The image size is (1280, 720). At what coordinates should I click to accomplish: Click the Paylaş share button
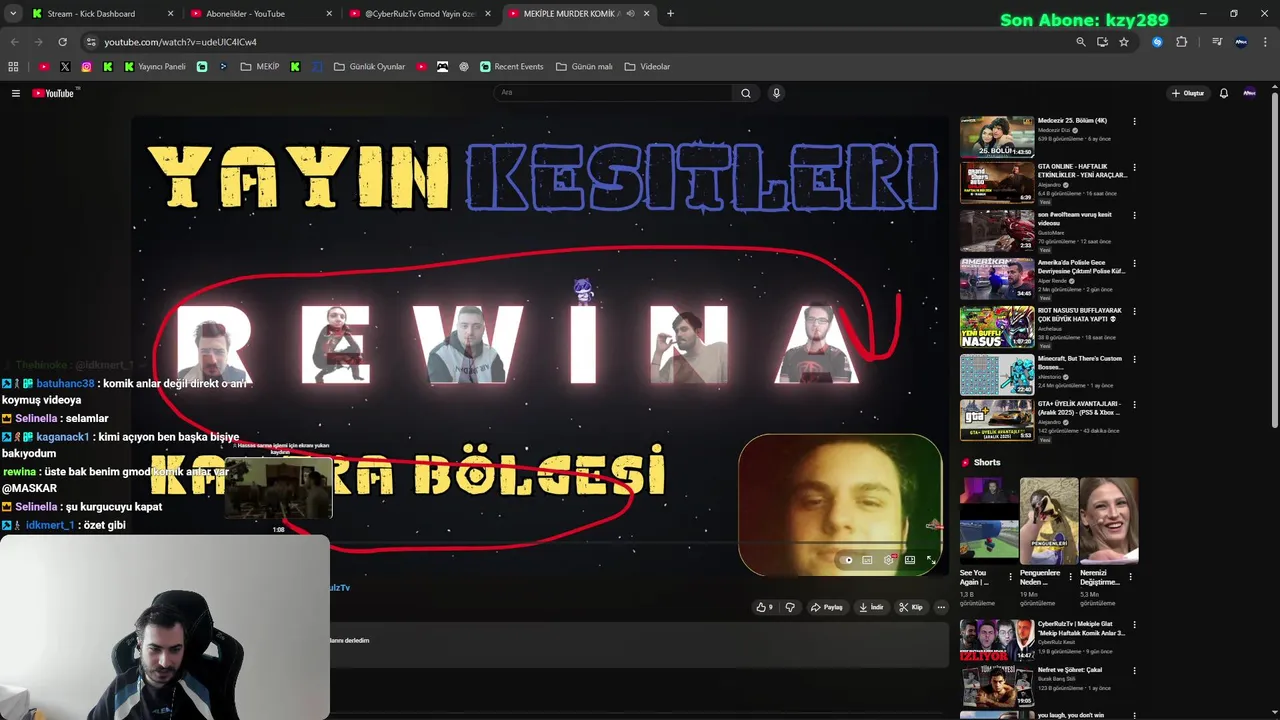pyautogui.click(x=827, y=607)
